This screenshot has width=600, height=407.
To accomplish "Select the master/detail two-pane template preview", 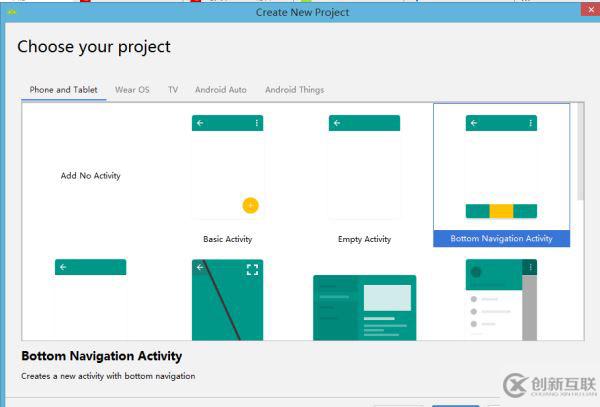I will (365, 307).
